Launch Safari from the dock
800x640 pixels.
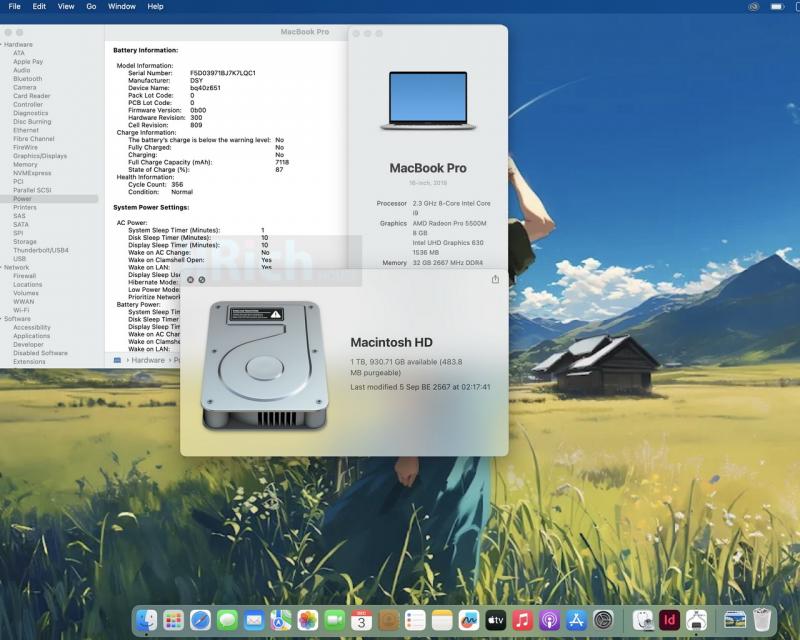(x=200, y=620)
